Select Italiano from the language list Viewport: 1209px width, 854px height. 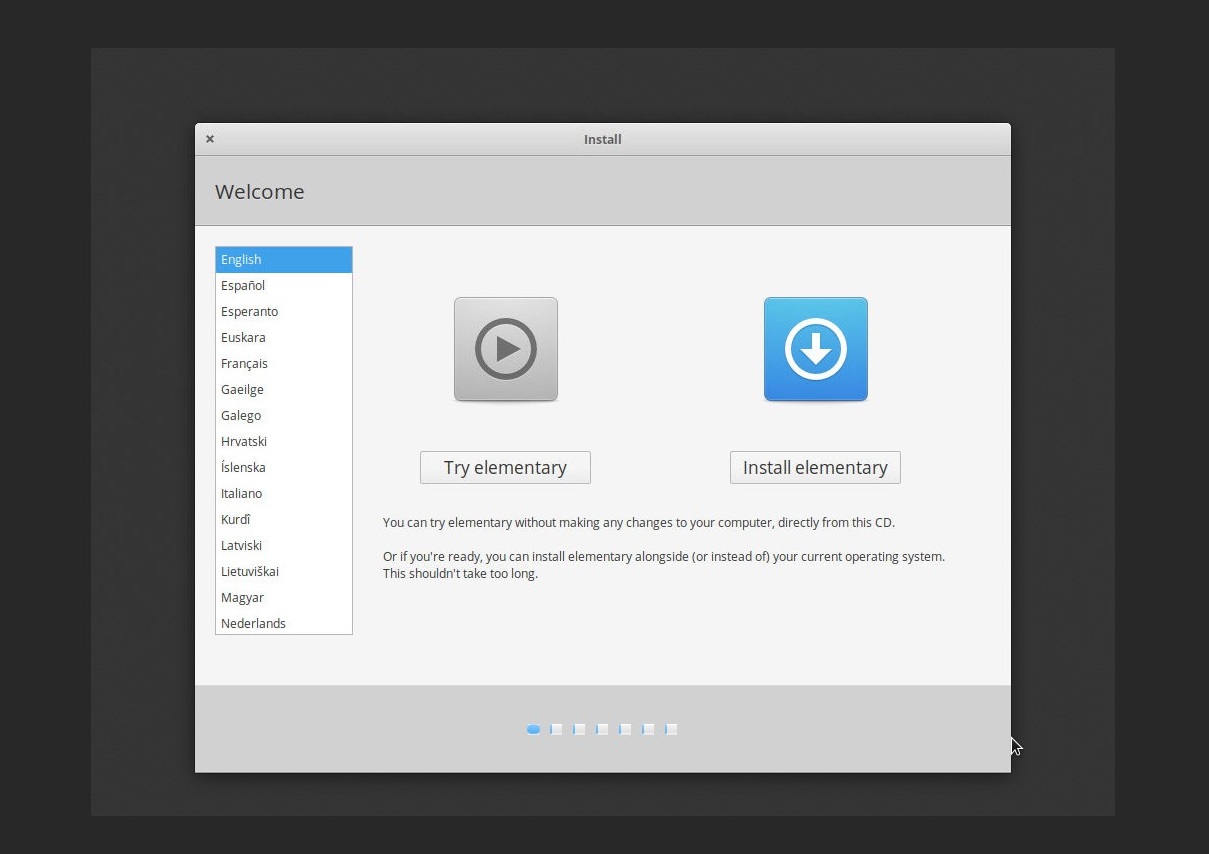tap(284, 494)
